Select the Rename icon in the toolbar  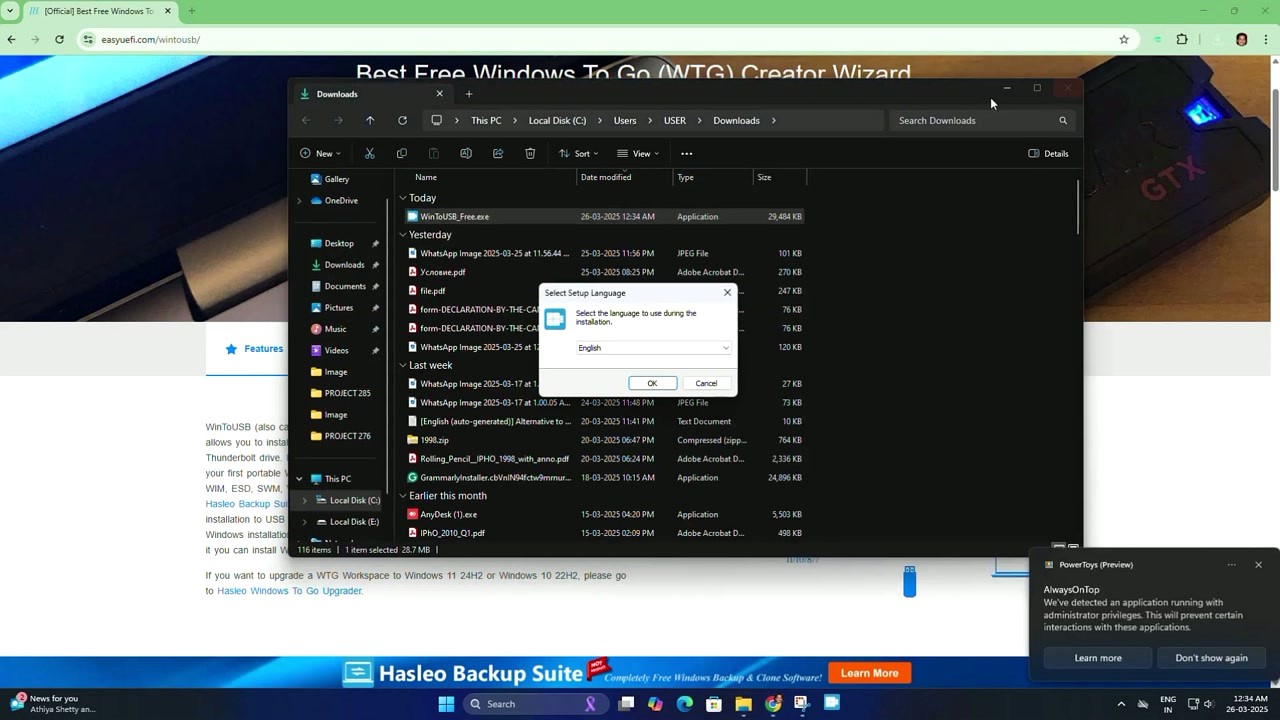[x=466, y=153]
